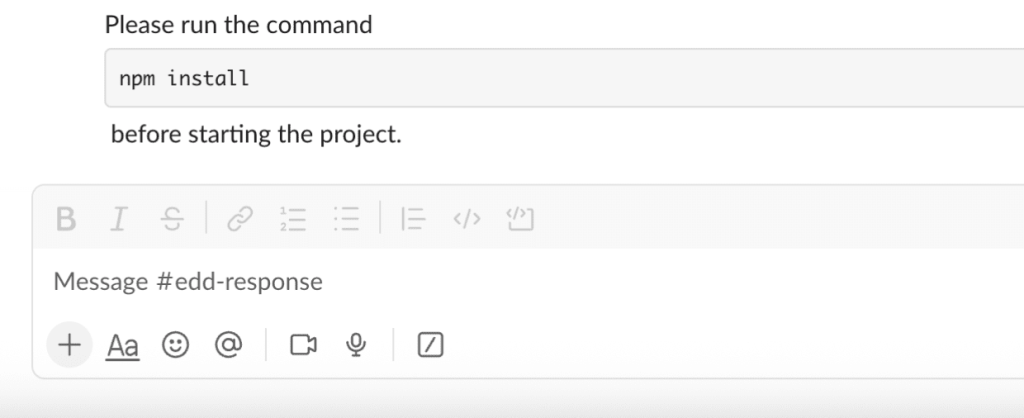Viewport: 1024px width, 418px height.
Task: Open slash shortcuts menu
Action: tap(430, 345)
